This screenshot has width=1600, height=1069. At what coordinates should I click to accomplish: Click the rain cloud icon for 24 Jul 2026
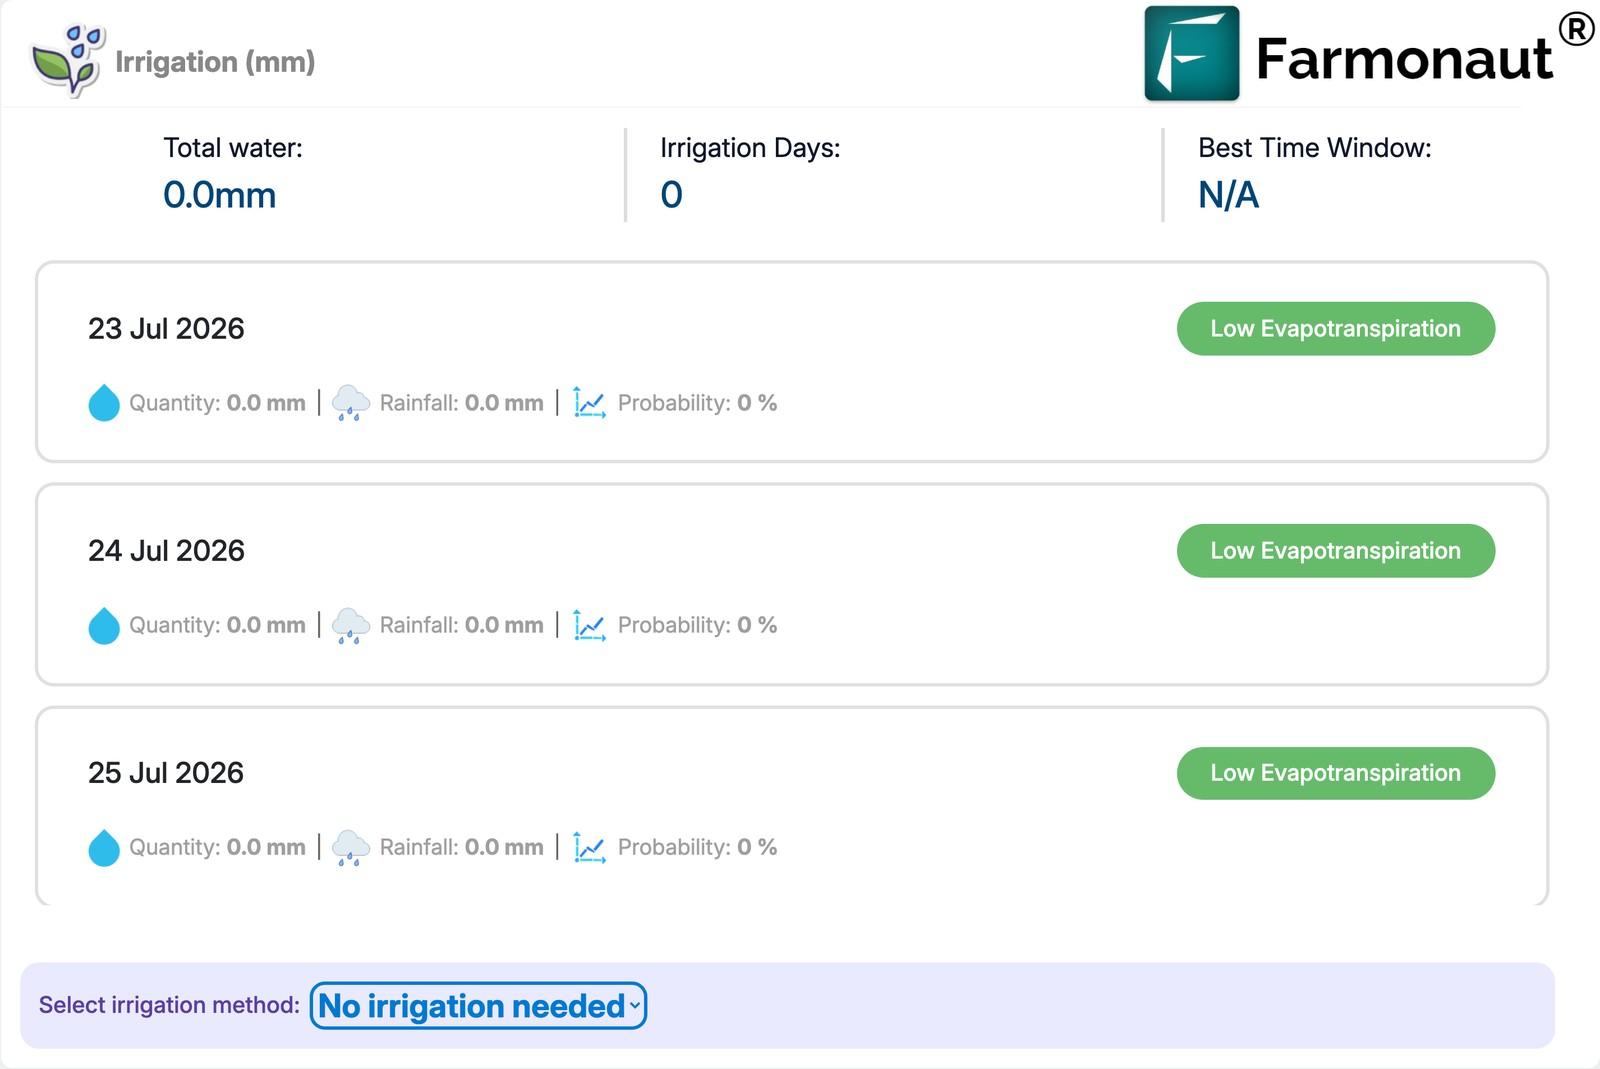pos(350,625)
